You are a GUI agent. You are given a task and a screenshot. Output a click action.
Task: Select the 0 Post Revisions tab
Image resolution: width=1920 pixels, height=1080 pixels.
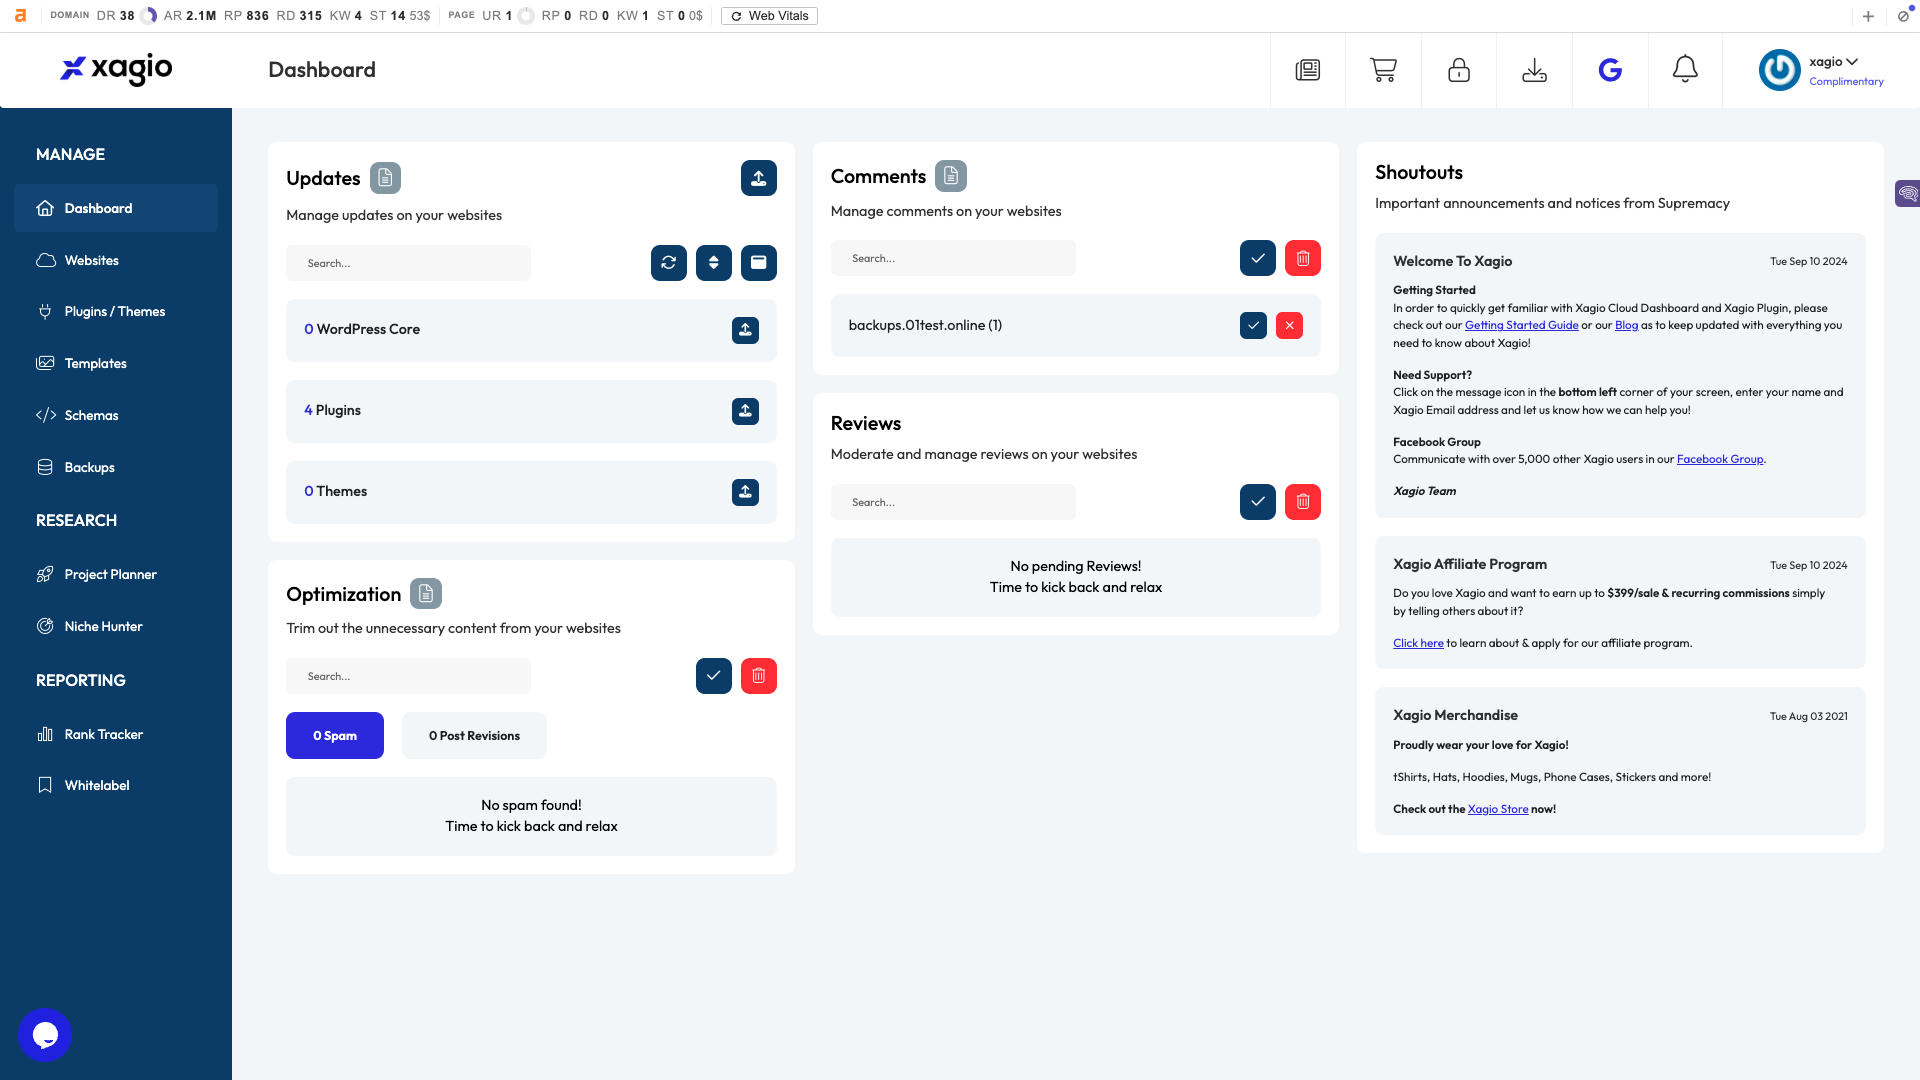click(474, 735)
